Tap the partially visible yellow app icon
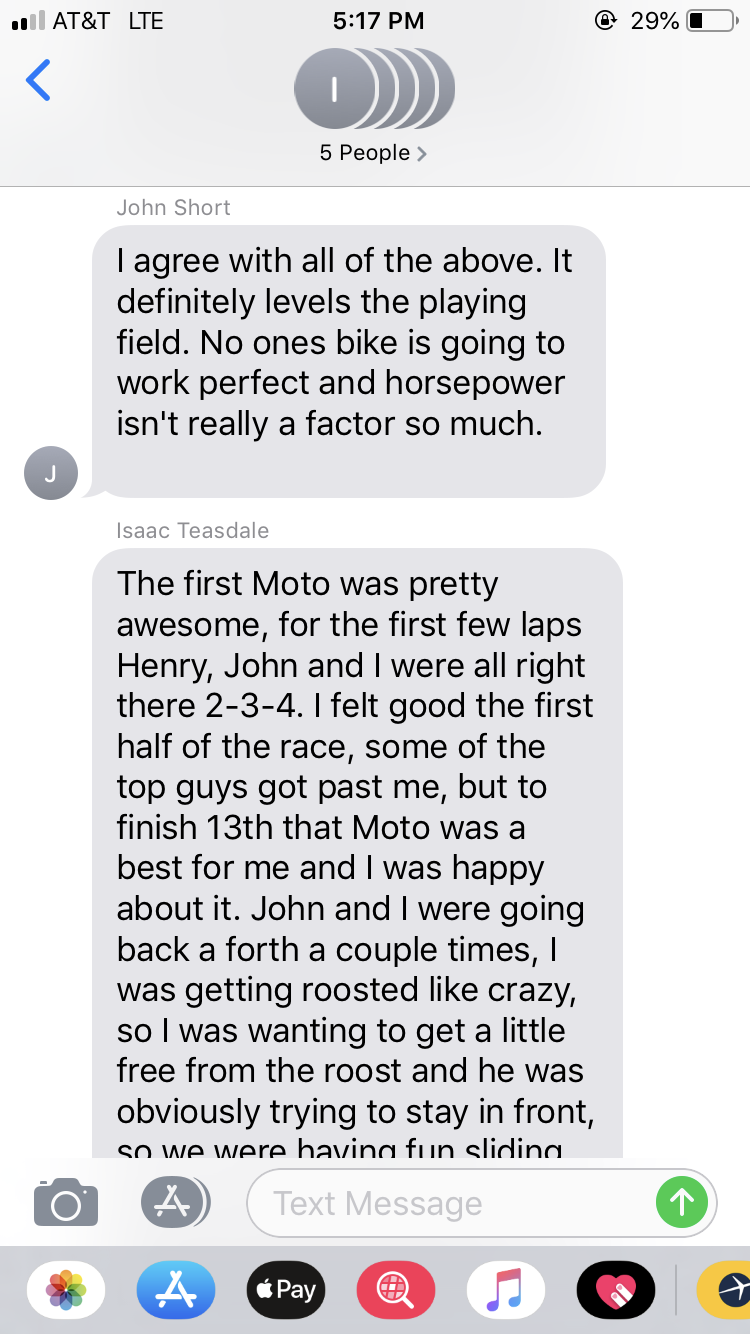Image resolution: width=750 pixels, height=1334 pixels. click(x=726, y=1290)
